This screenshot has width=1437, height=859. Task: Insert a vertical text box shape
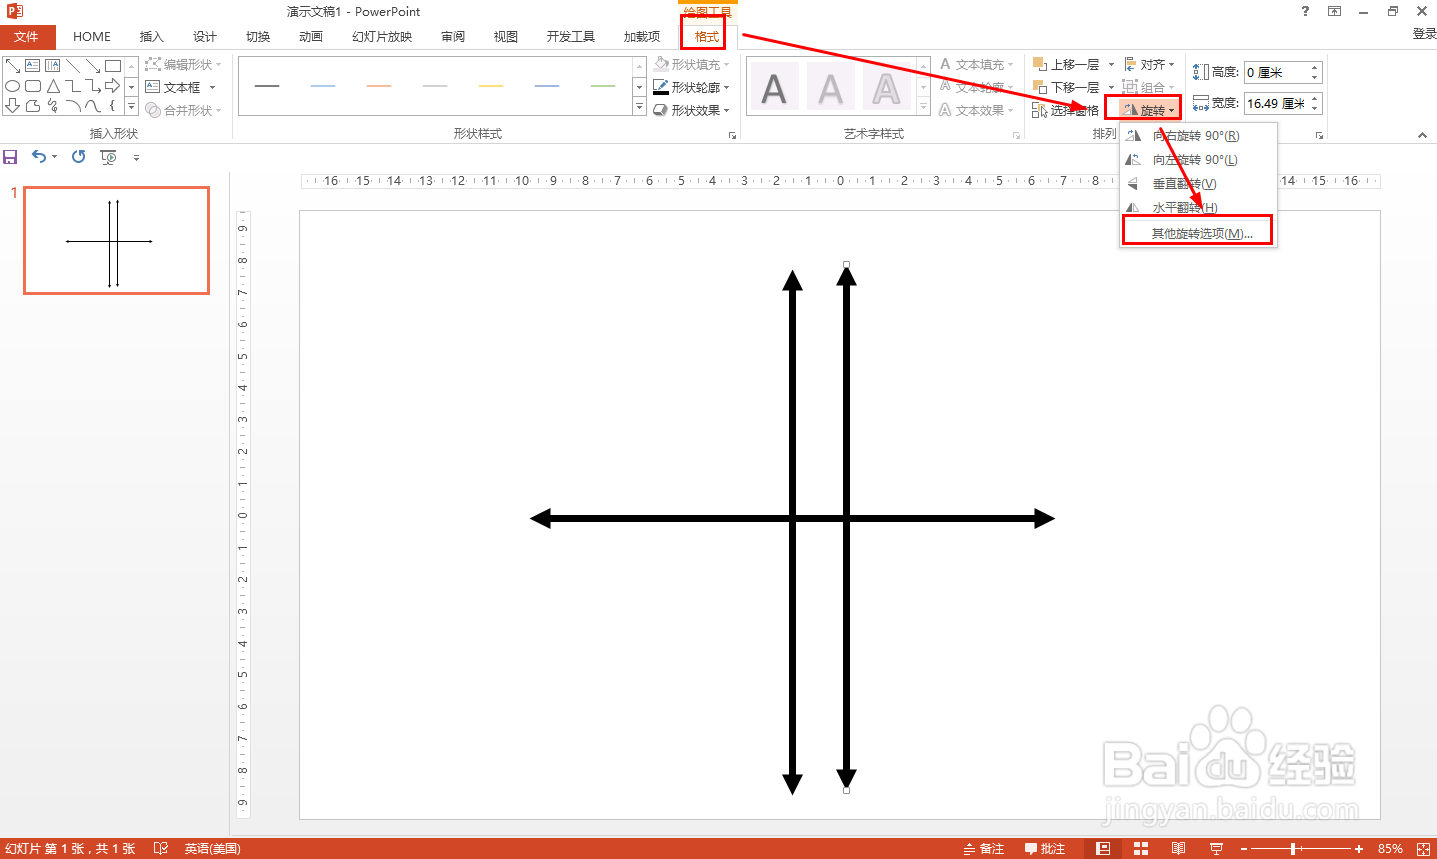(x=53, y=66)
